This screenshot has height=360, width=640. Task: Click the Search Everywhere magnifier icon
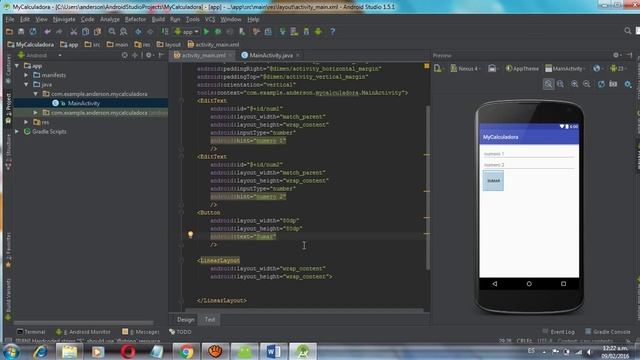(x=627, y=31)
